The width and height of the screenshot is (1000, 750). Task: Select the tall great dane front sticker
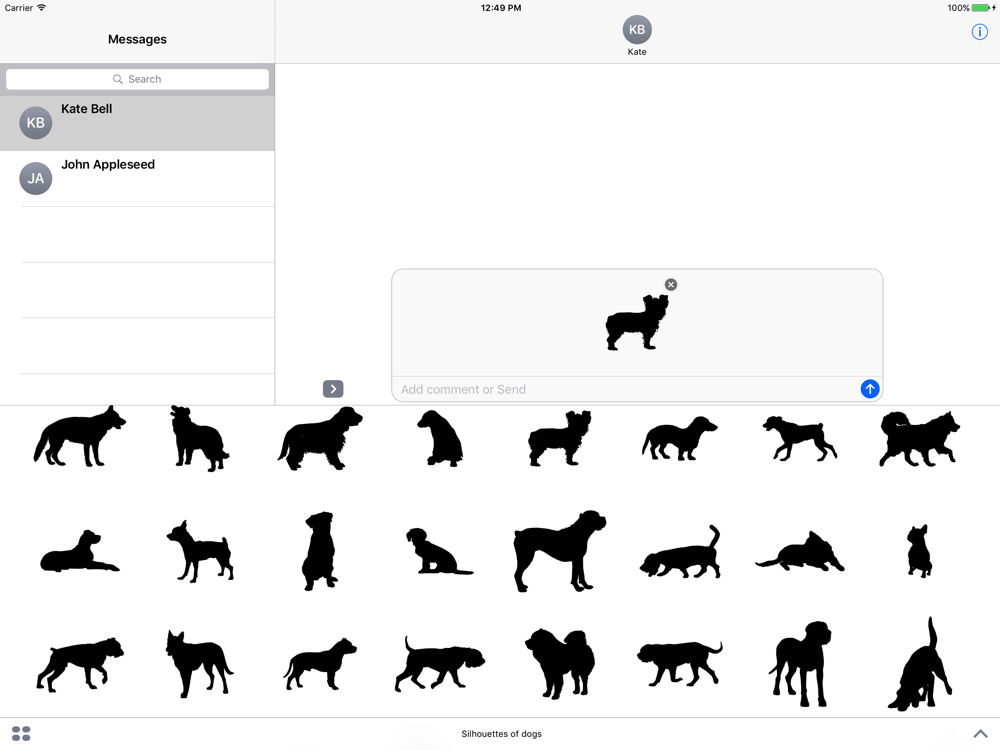[x=800, y=664]
